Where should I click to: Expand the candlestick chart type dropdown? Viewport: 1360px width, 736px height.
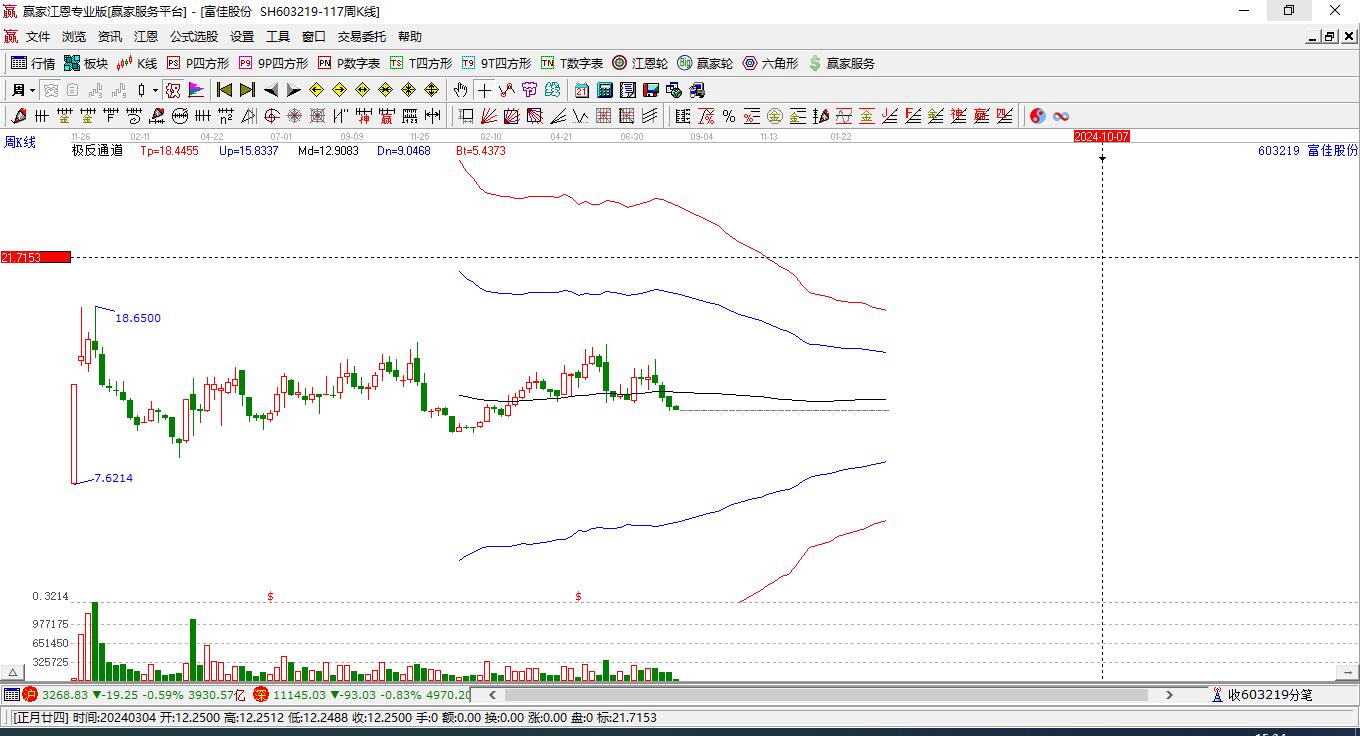click(x=155, y=90)
